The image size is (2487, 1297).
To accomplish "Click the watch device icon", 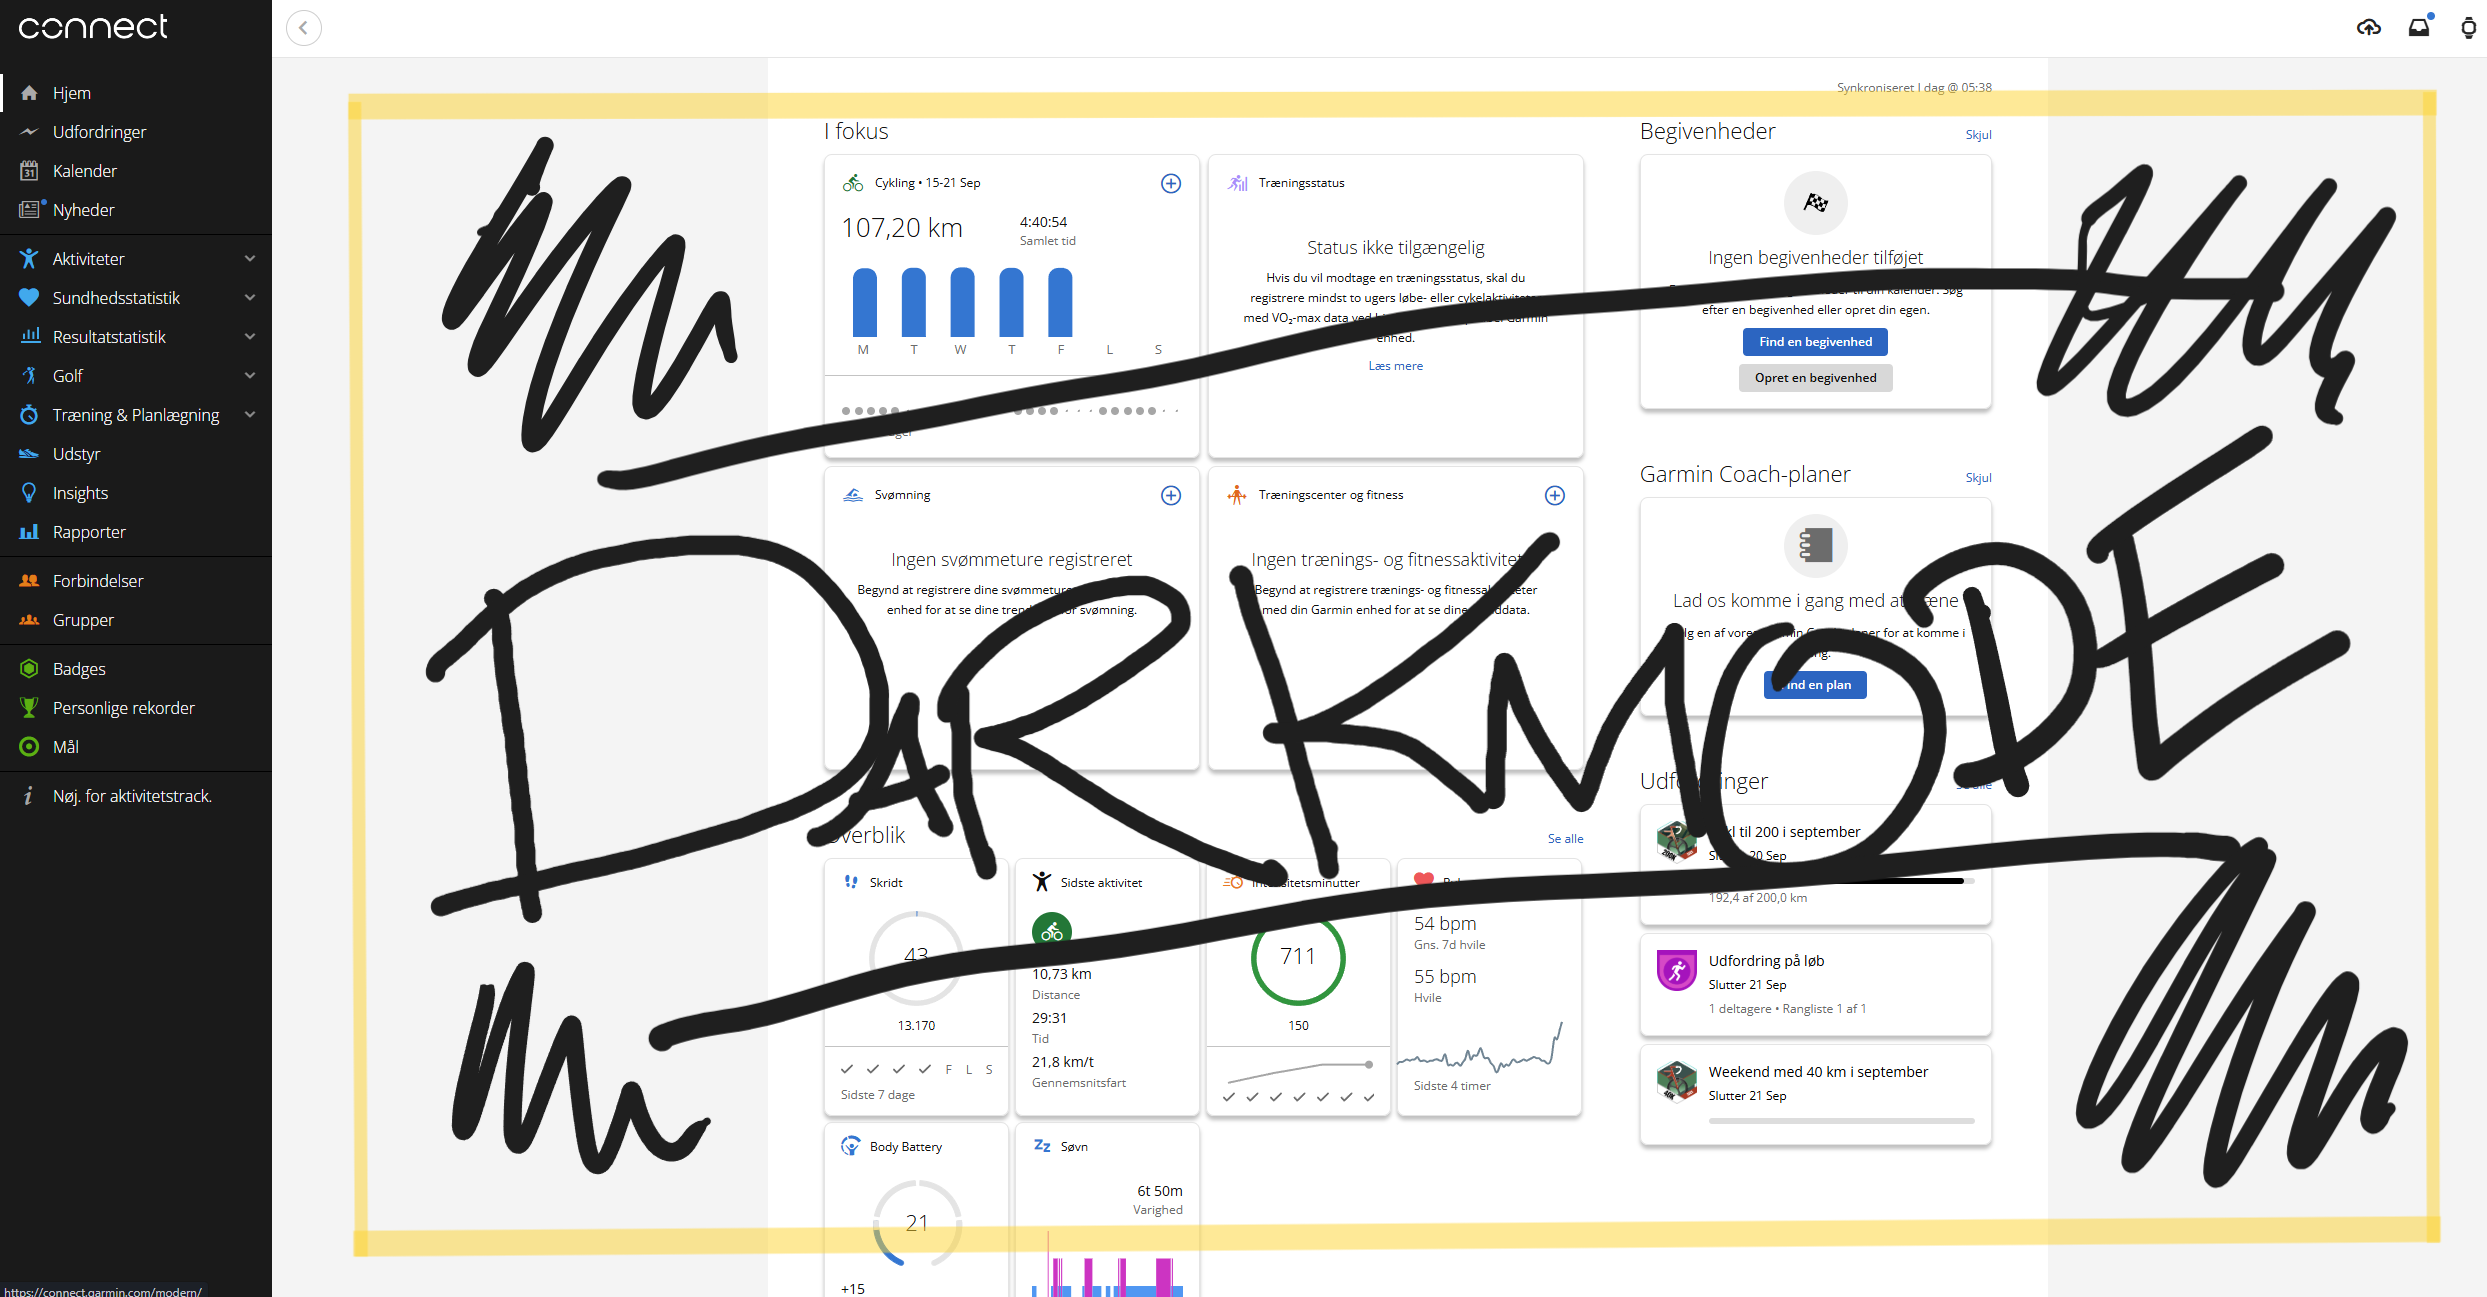I will [x=2468, y=28].
